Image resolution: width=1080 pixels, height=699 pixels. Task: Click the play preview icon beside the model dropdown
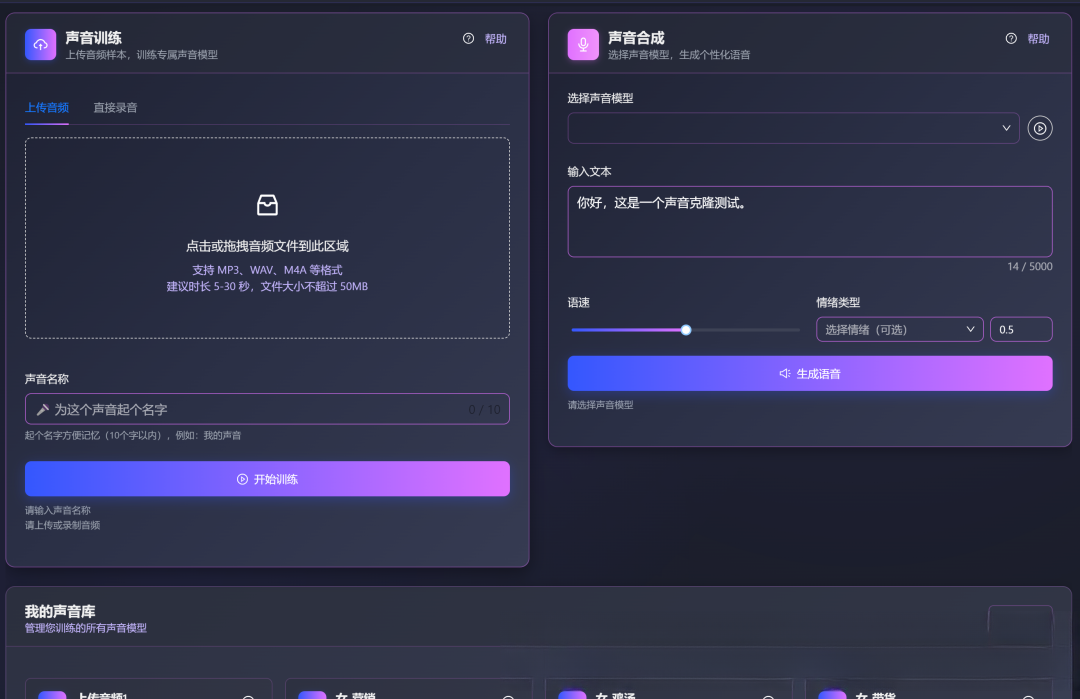pyautogui.click(x=1041, y=128)
